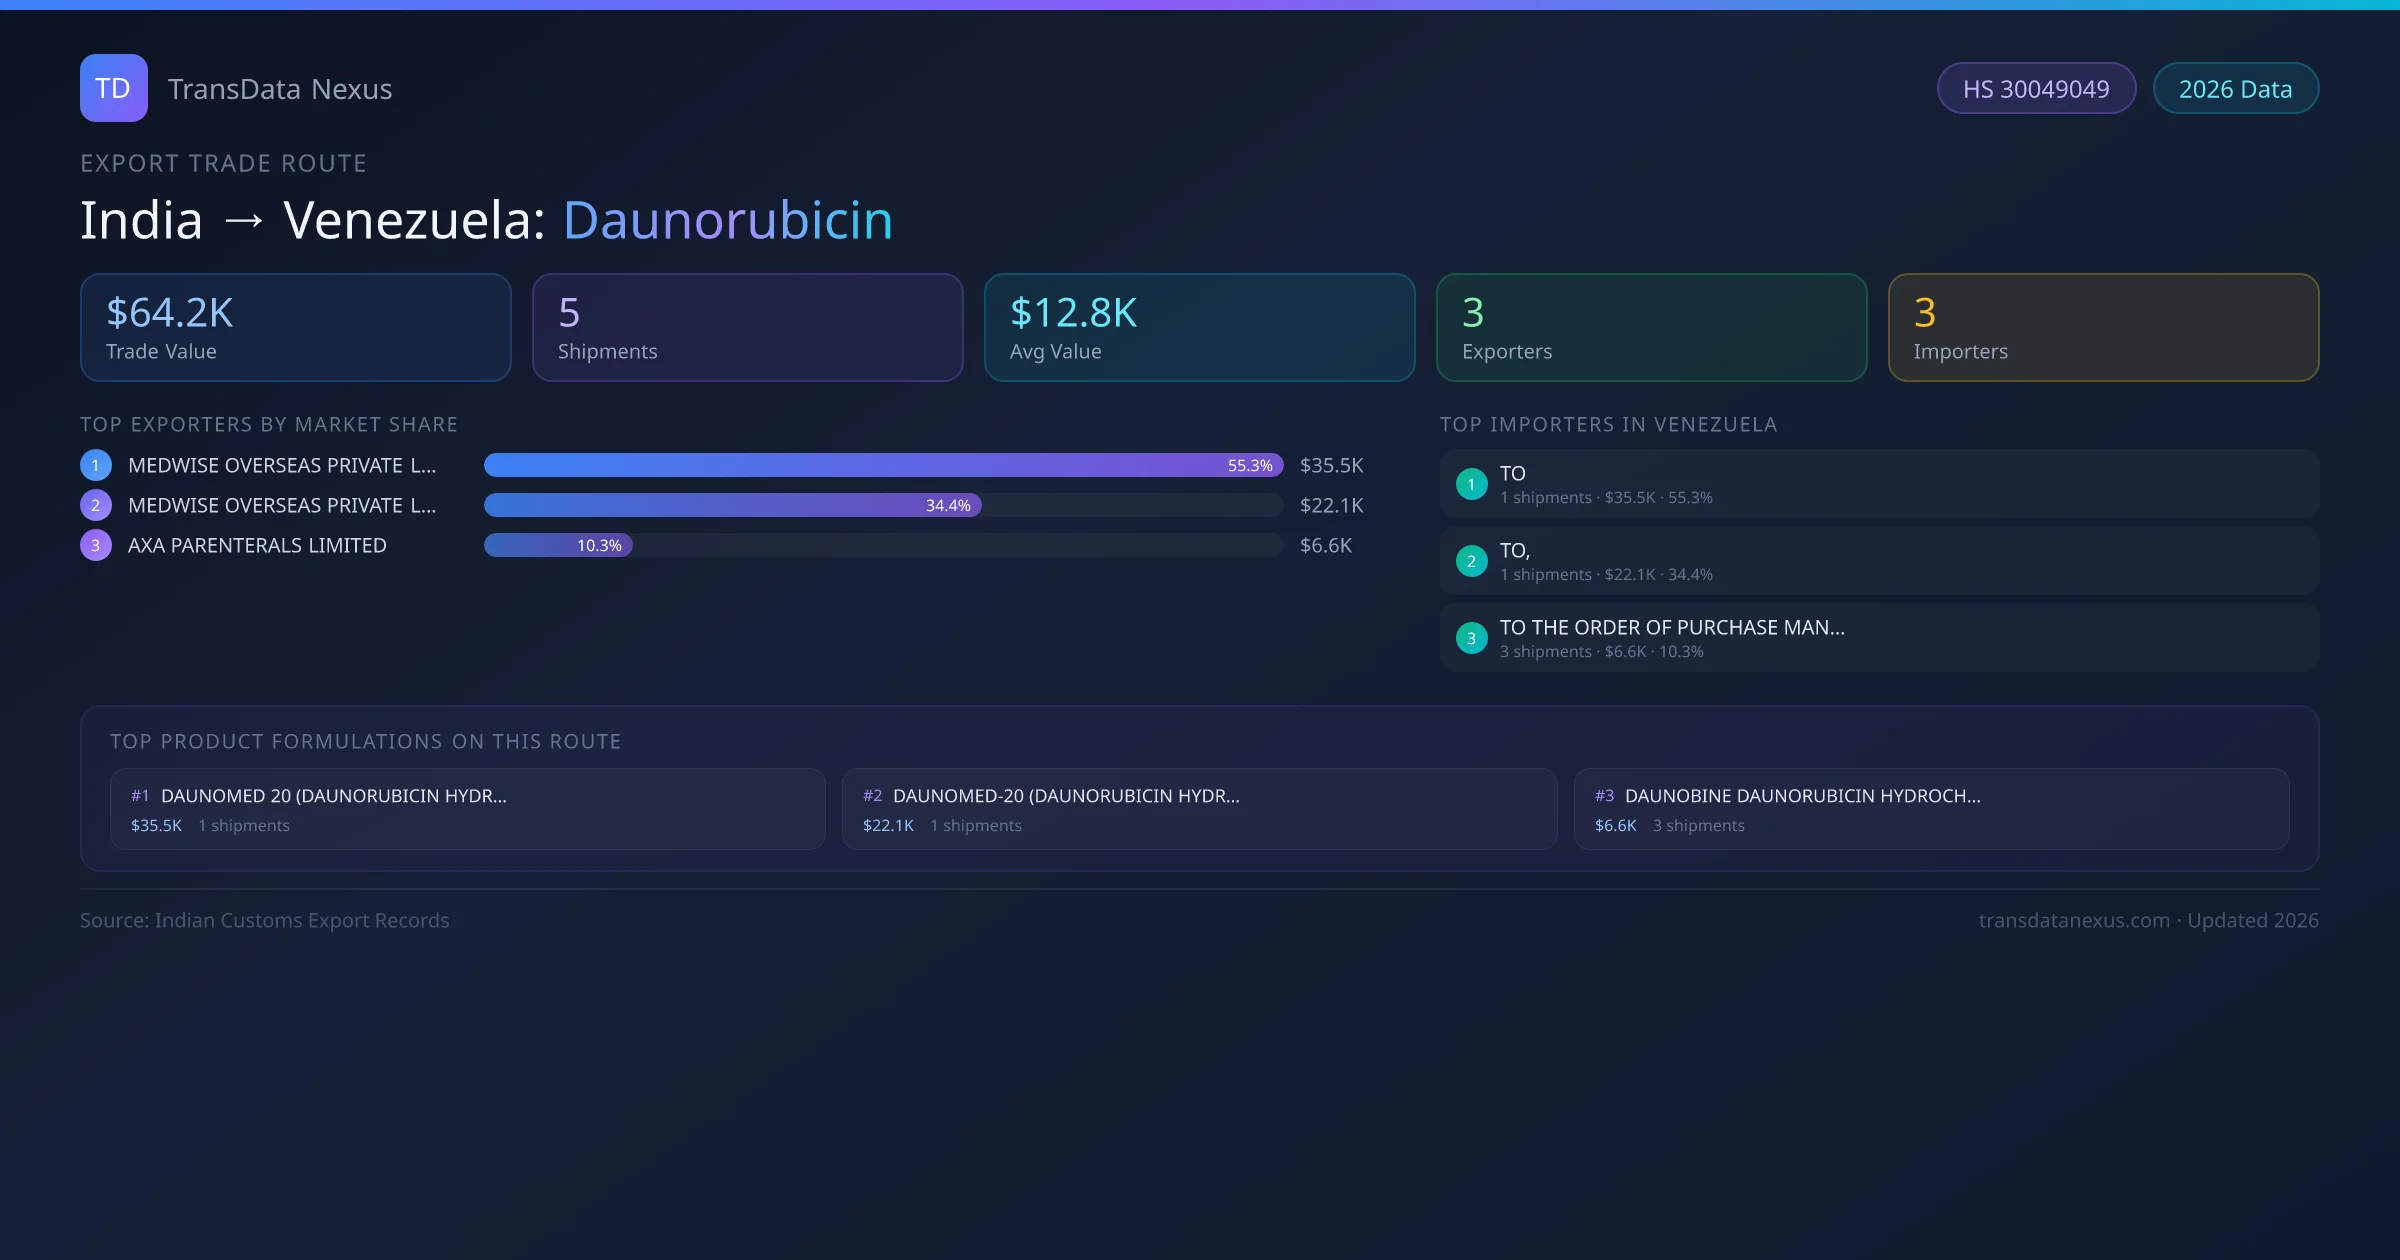
Task: Click the blue rank 1 exporter badge
Action: 96,465
